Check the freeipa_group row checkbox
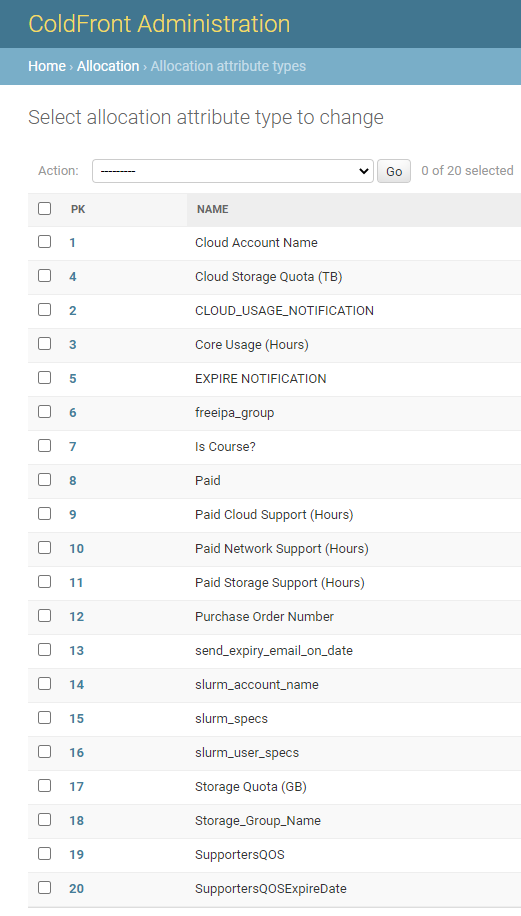 point(44,412)
